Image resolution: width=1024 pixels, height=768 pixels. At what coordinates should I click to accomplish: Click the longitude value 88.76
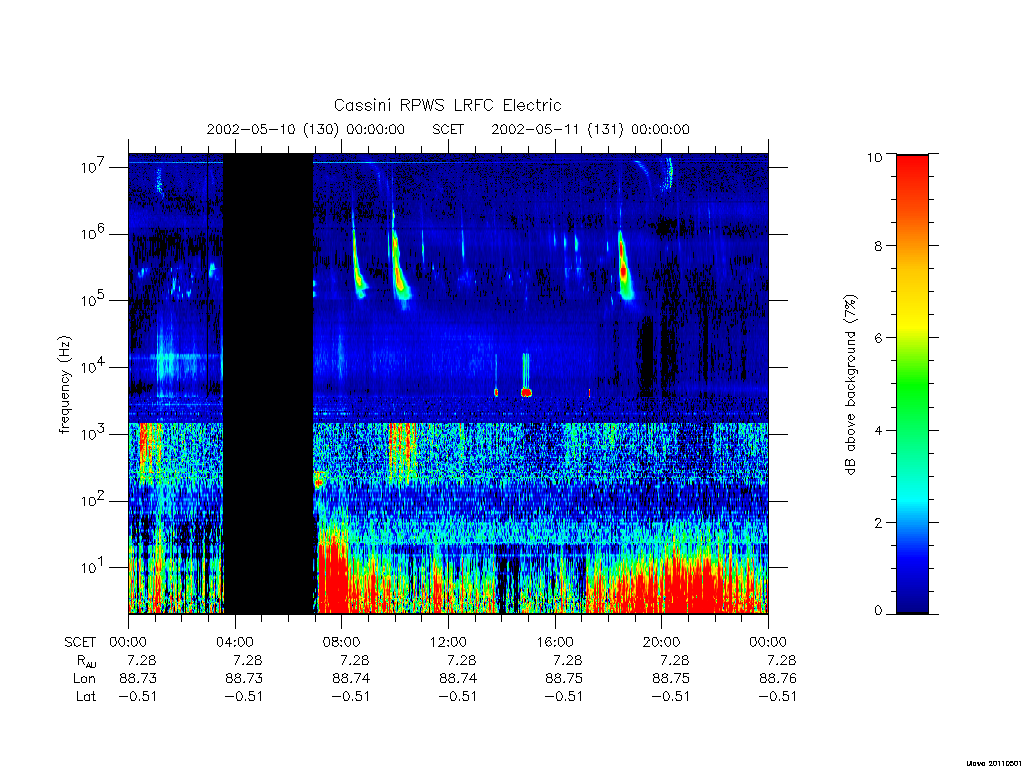778,679
